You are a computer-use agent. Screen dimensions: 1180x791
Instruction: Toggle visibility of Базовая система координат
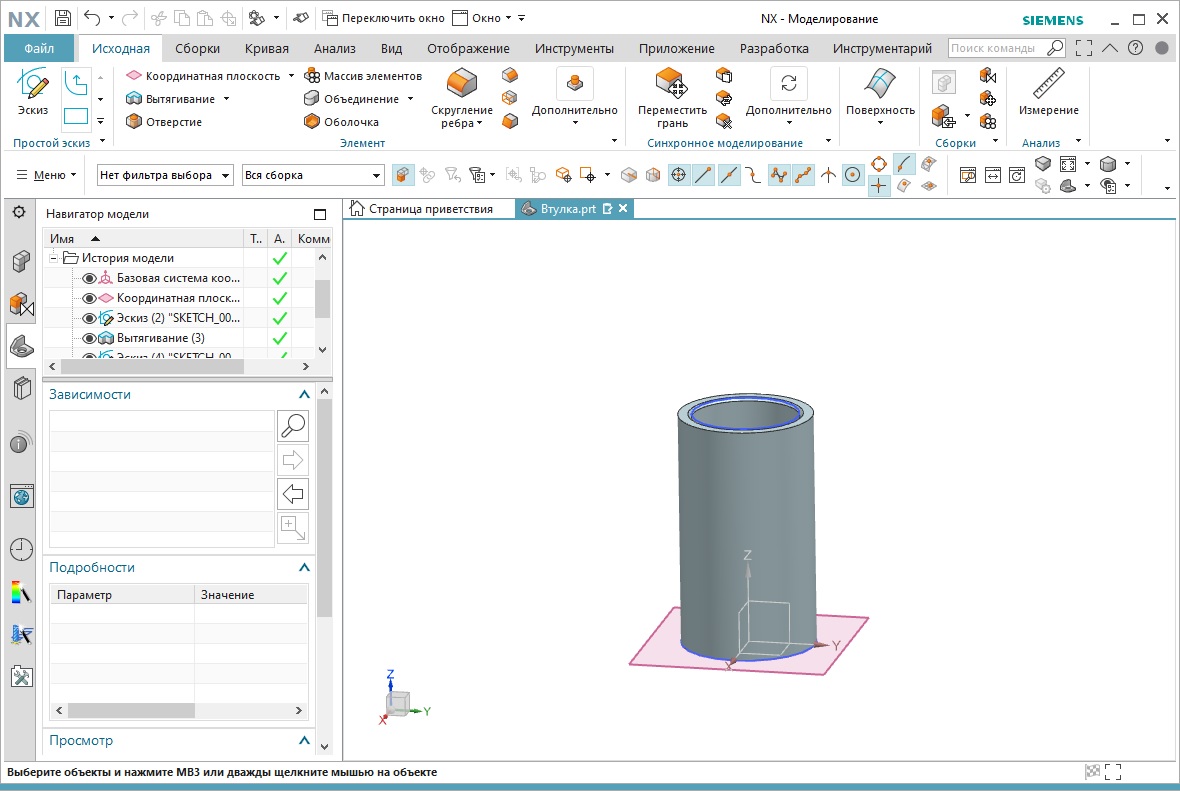click(x=89, y=278)
